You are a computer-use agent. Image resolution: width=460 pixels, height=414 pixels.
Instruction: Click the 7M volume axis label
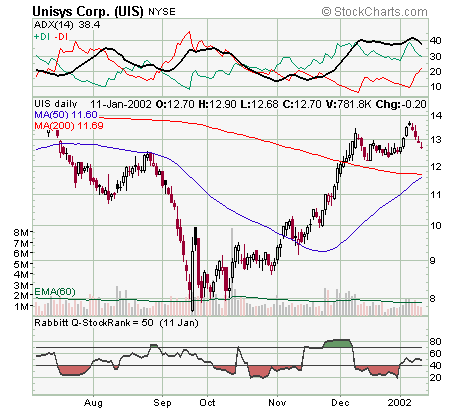click(21, 243)
